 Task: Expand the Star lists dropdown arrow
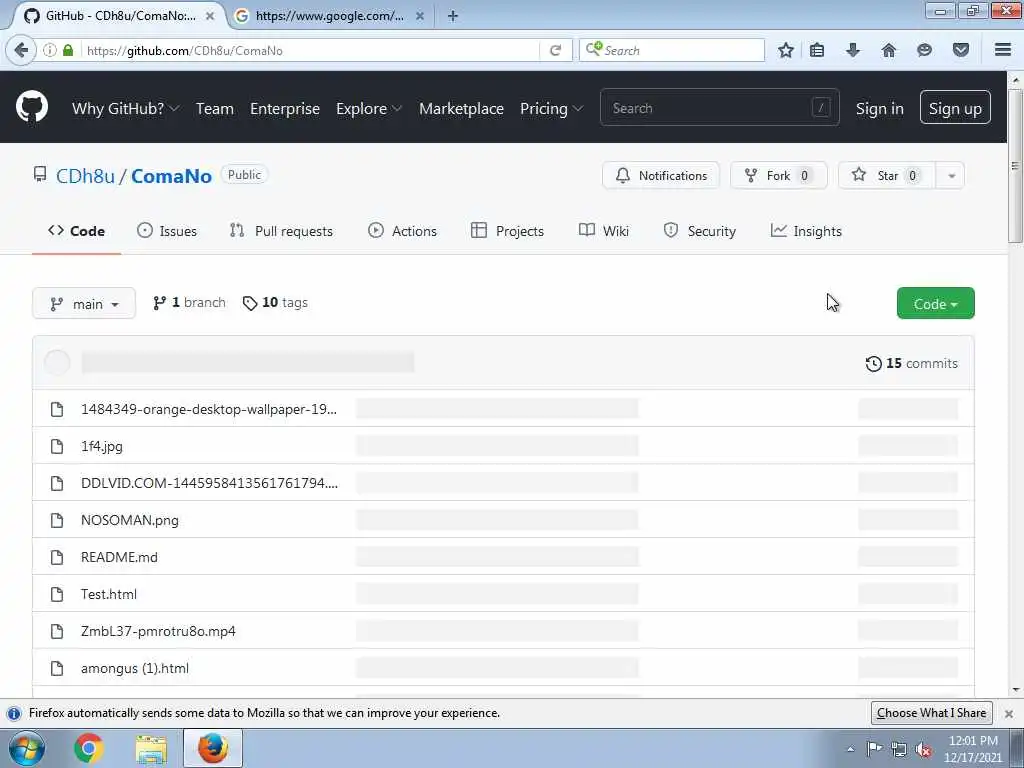(951, 176)
